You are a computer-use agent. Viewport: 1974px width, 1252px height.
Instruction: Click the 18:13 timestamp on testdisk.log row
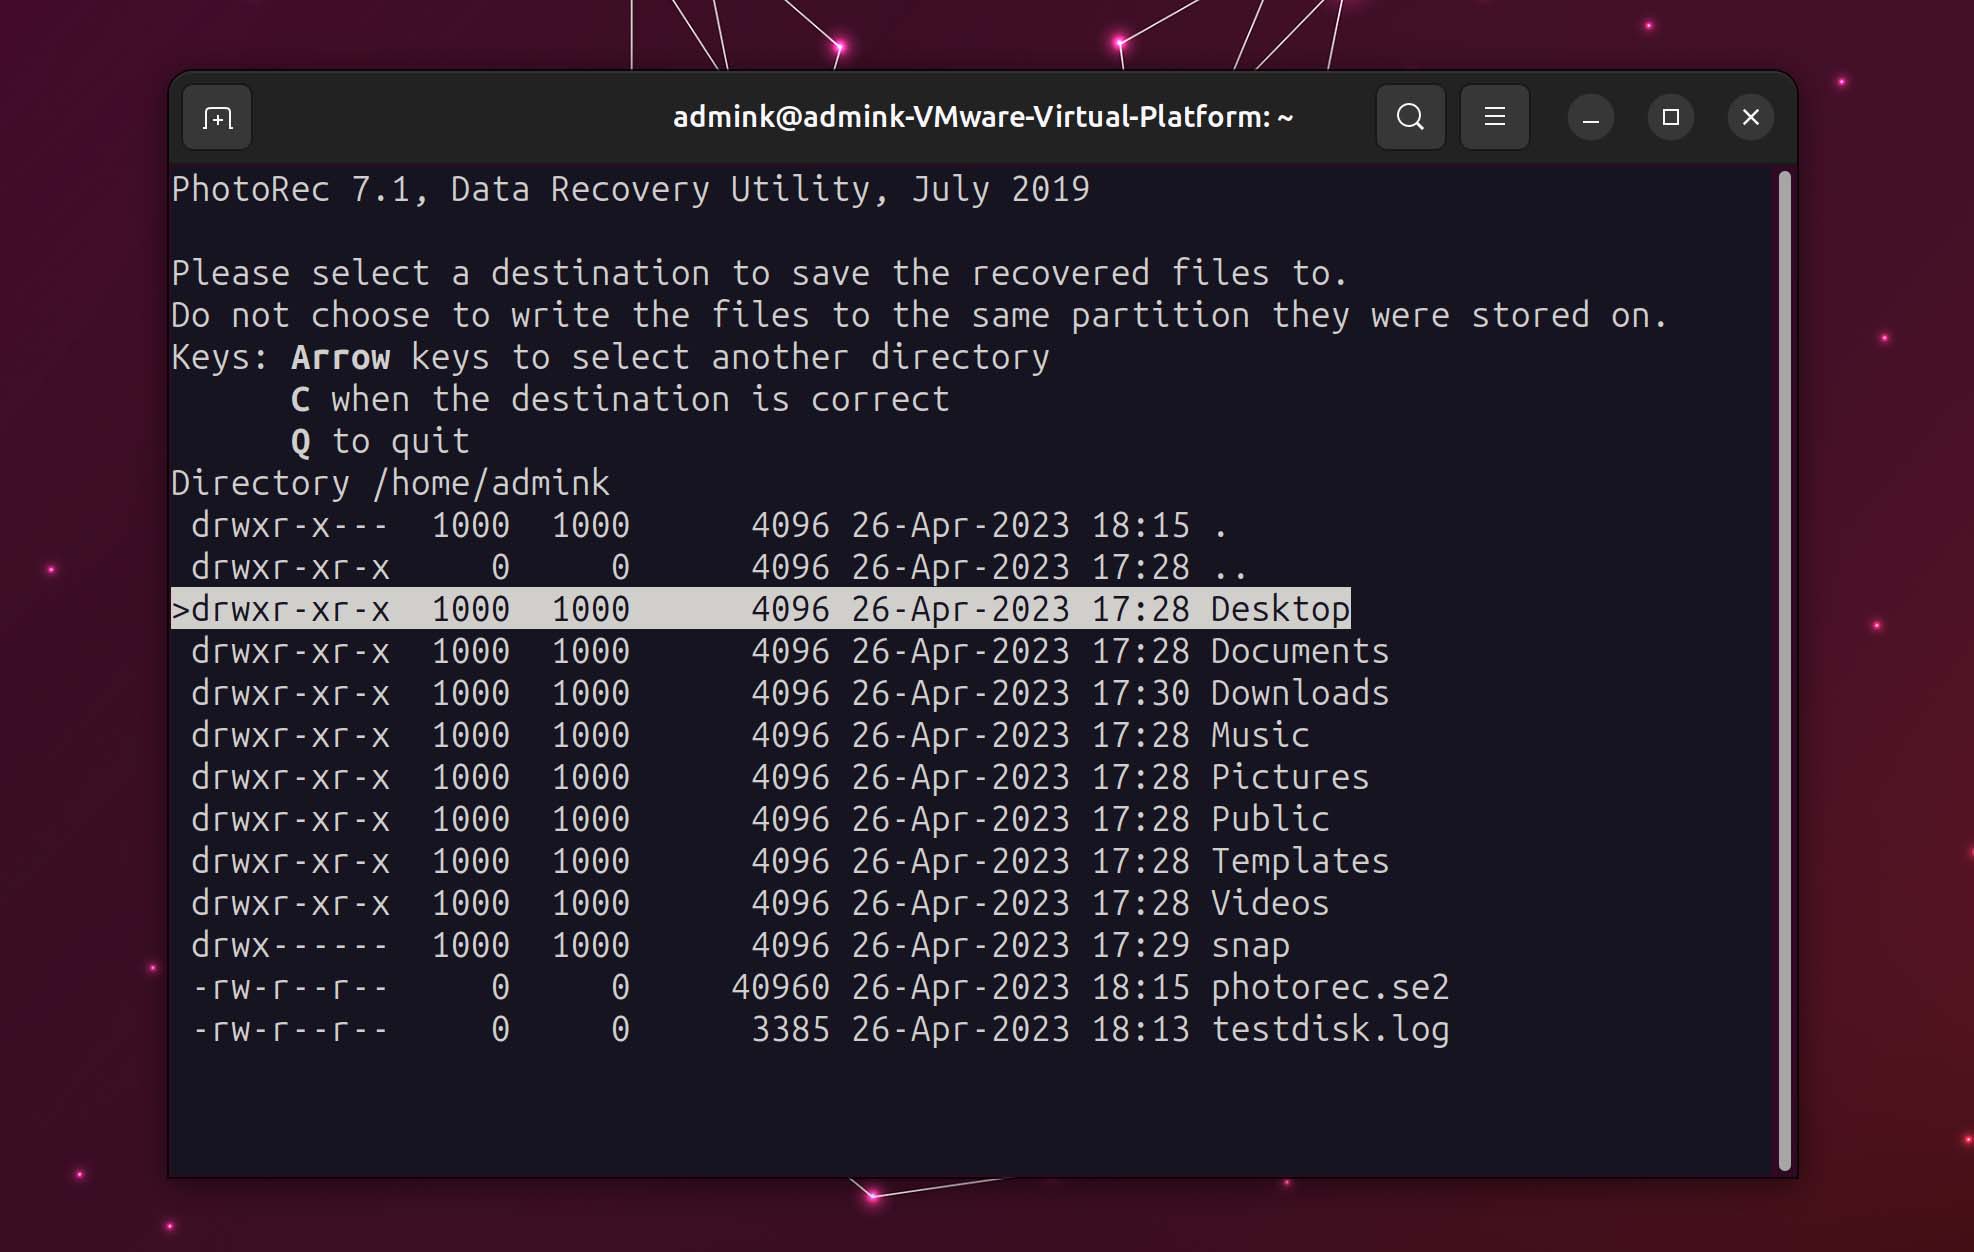tap(1141, 1029)
